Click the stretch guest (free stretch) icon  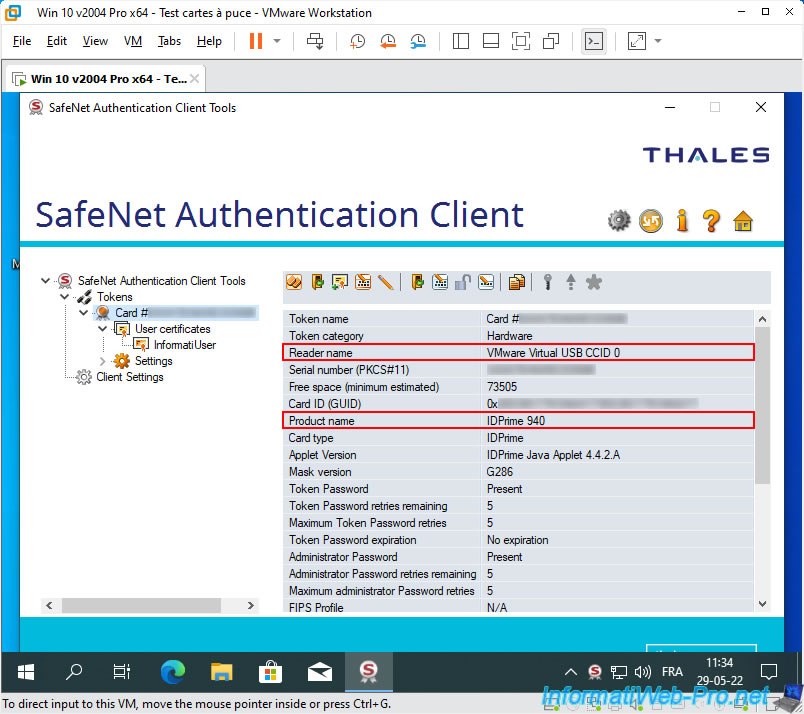click(637, 41)
